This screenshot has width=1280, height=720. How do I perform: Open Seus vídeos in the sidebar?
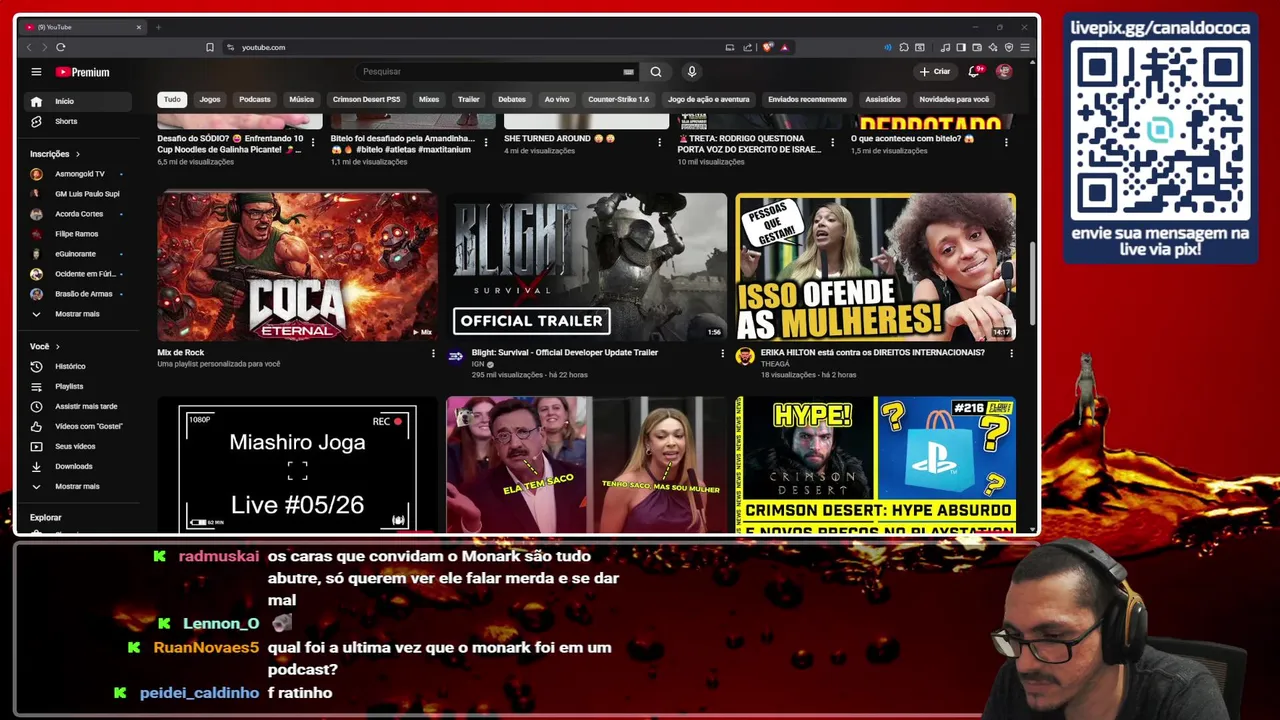78,446
